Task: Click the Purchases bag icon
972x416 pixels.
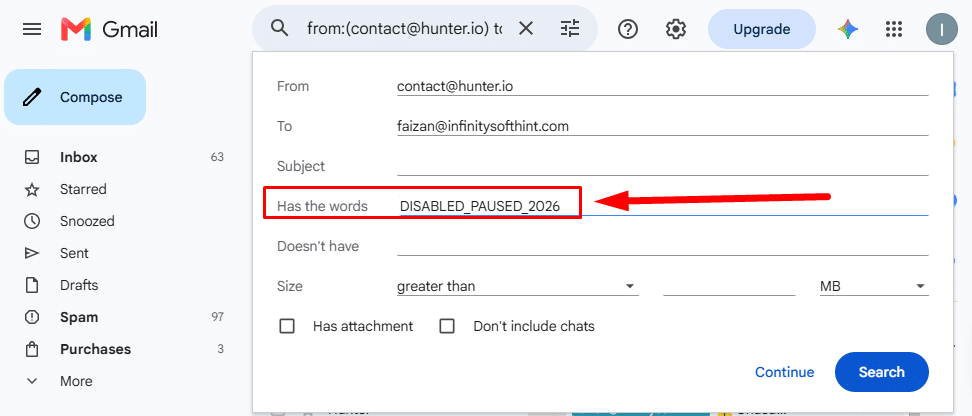Action: coord(32,349)
